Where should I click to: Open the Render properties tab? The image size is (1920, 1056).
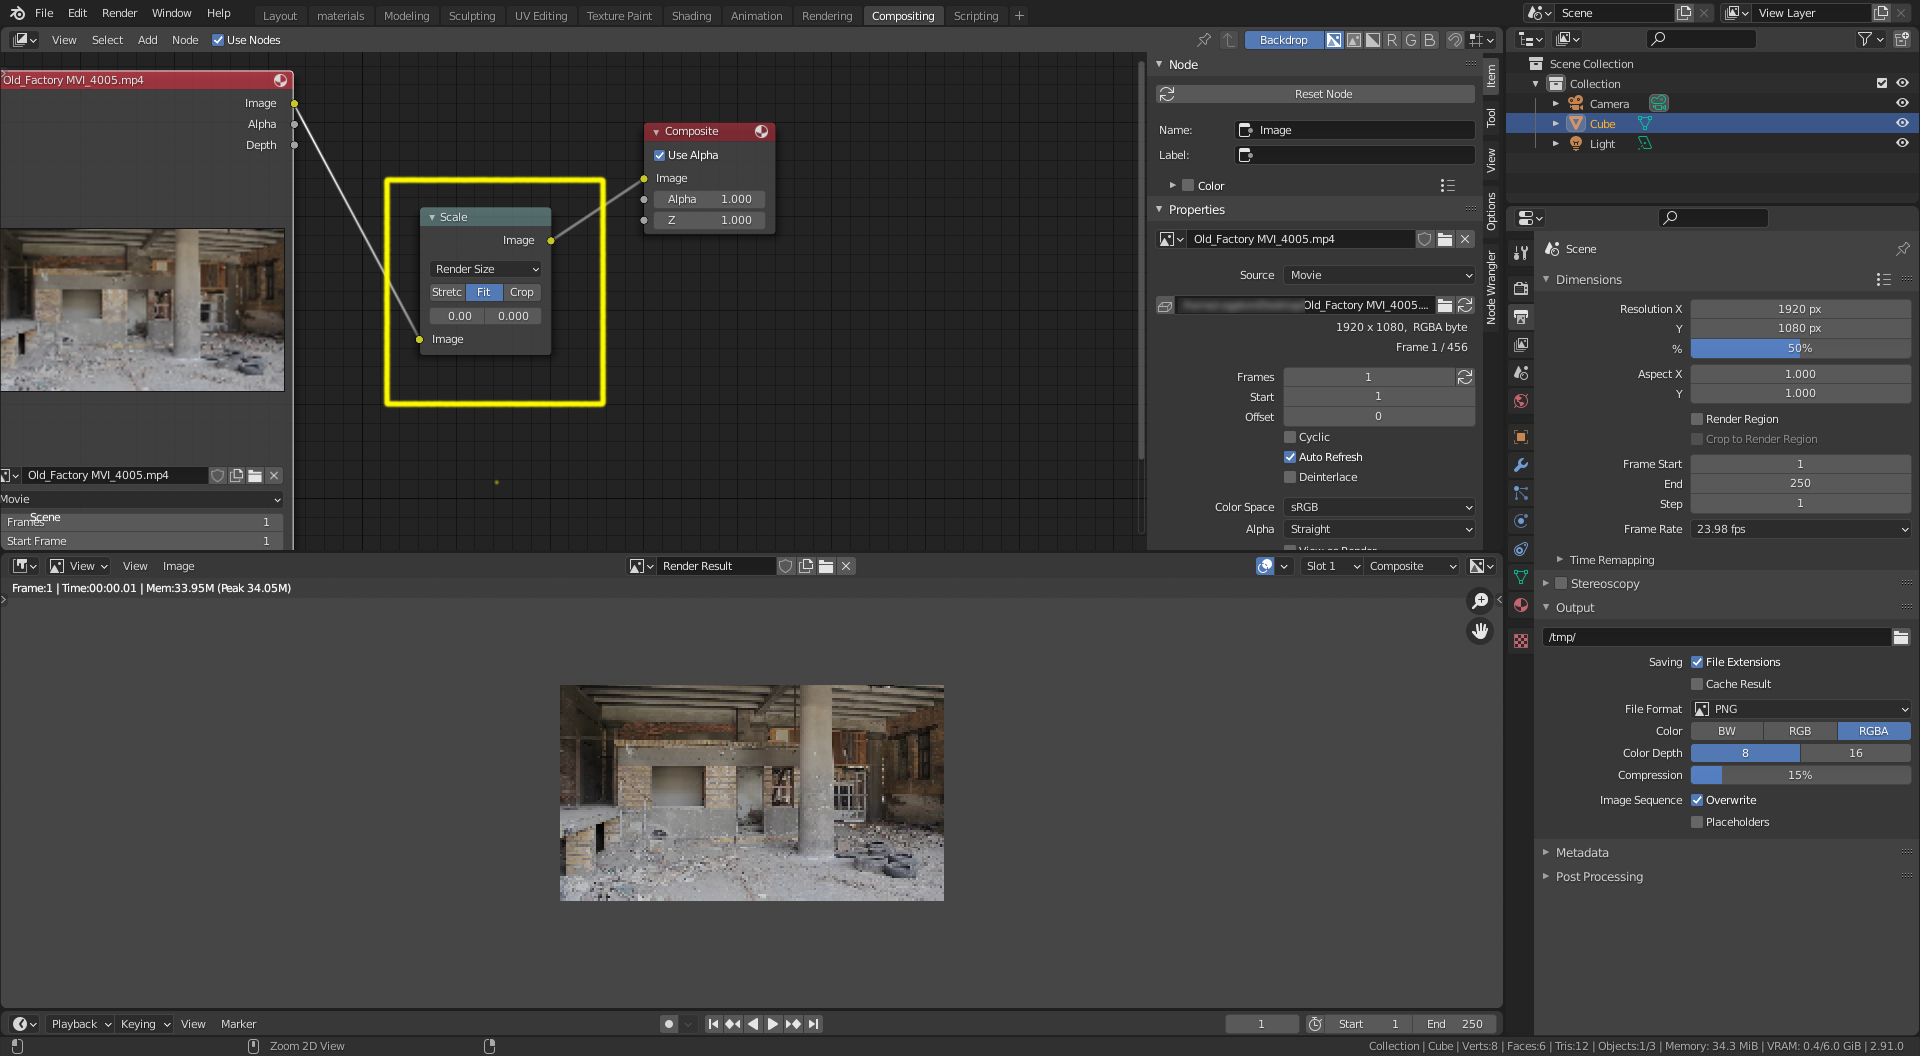(1521, 289)
